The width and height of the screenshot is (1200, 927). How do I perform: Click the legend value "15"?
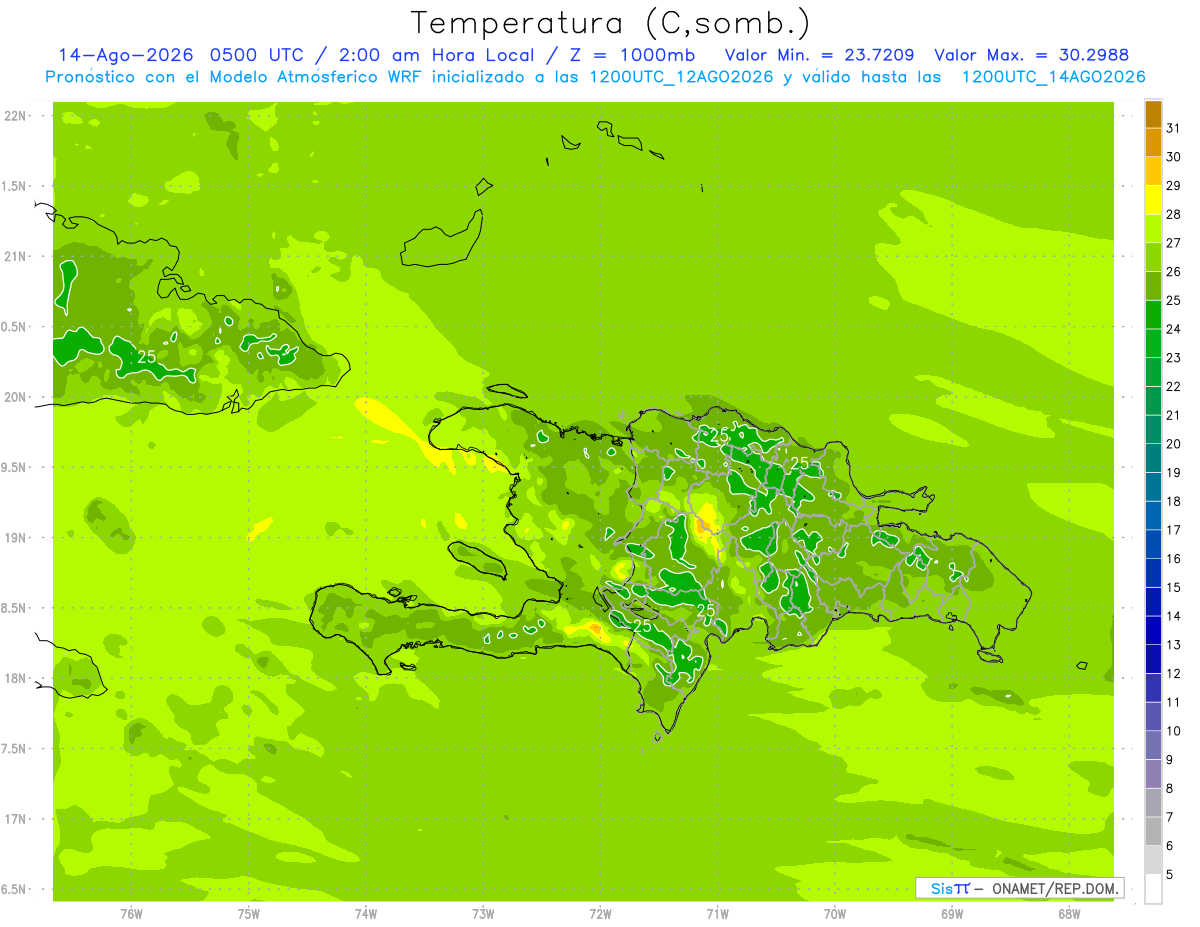(x=1174, y=588)
